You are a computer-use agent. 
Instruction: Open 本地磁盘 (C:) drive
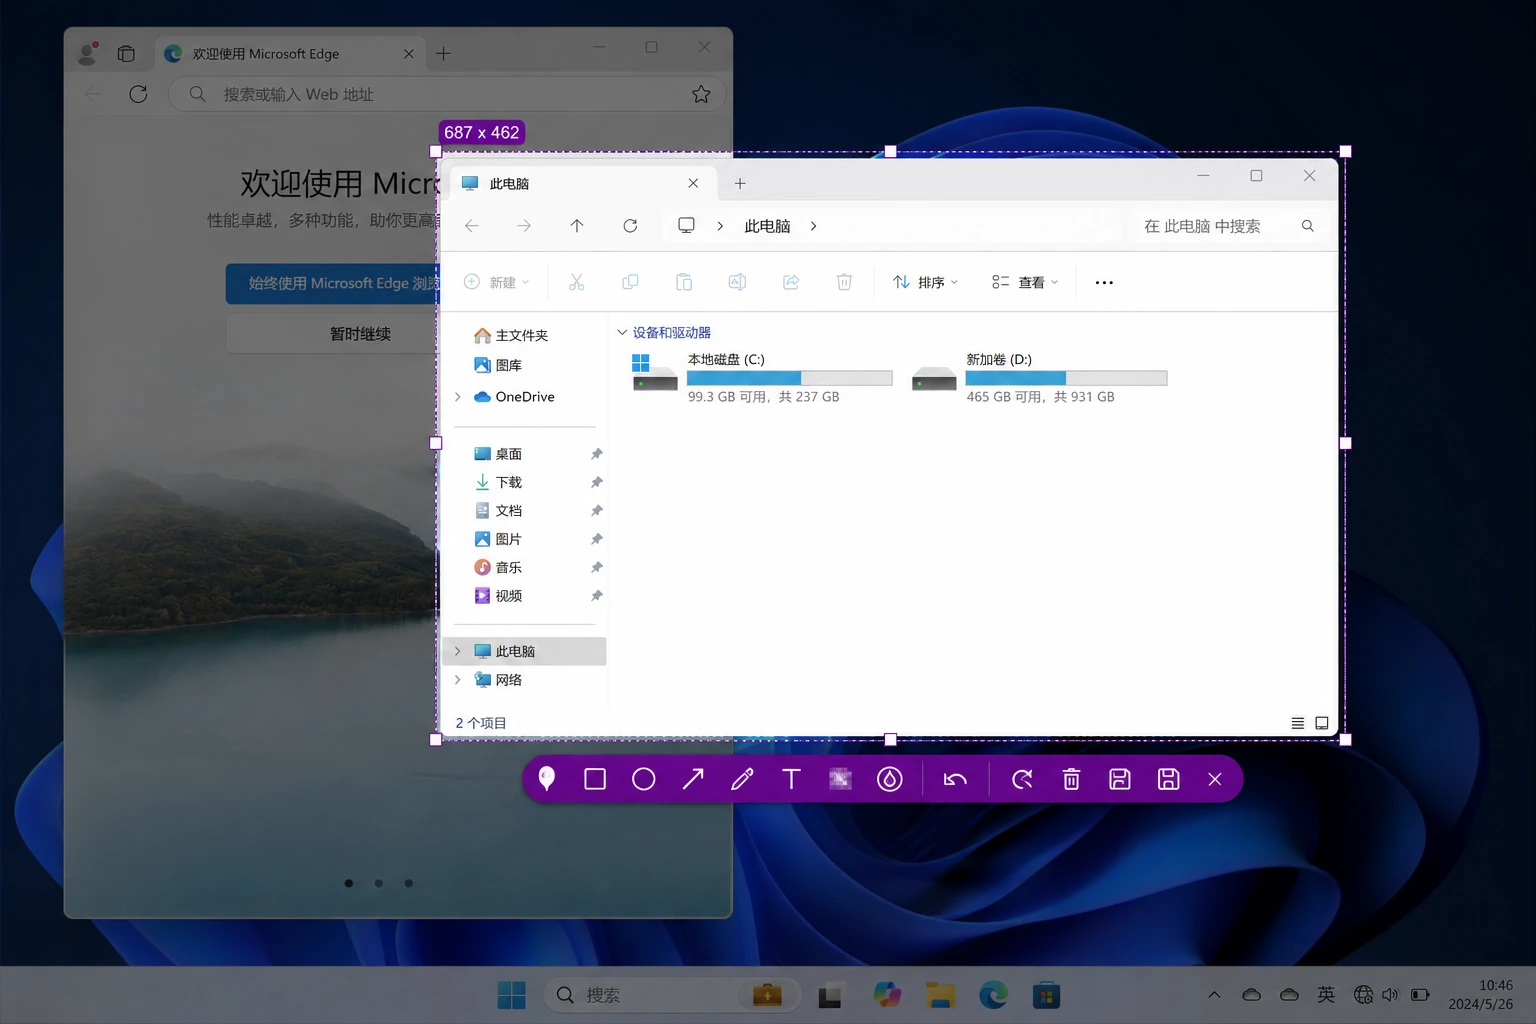click(762, 378)
